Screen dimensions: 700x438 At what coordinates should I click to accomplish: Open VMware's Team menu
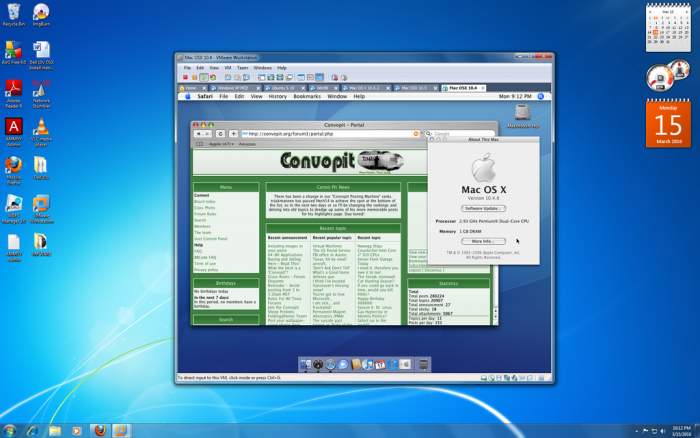[242, 68]
